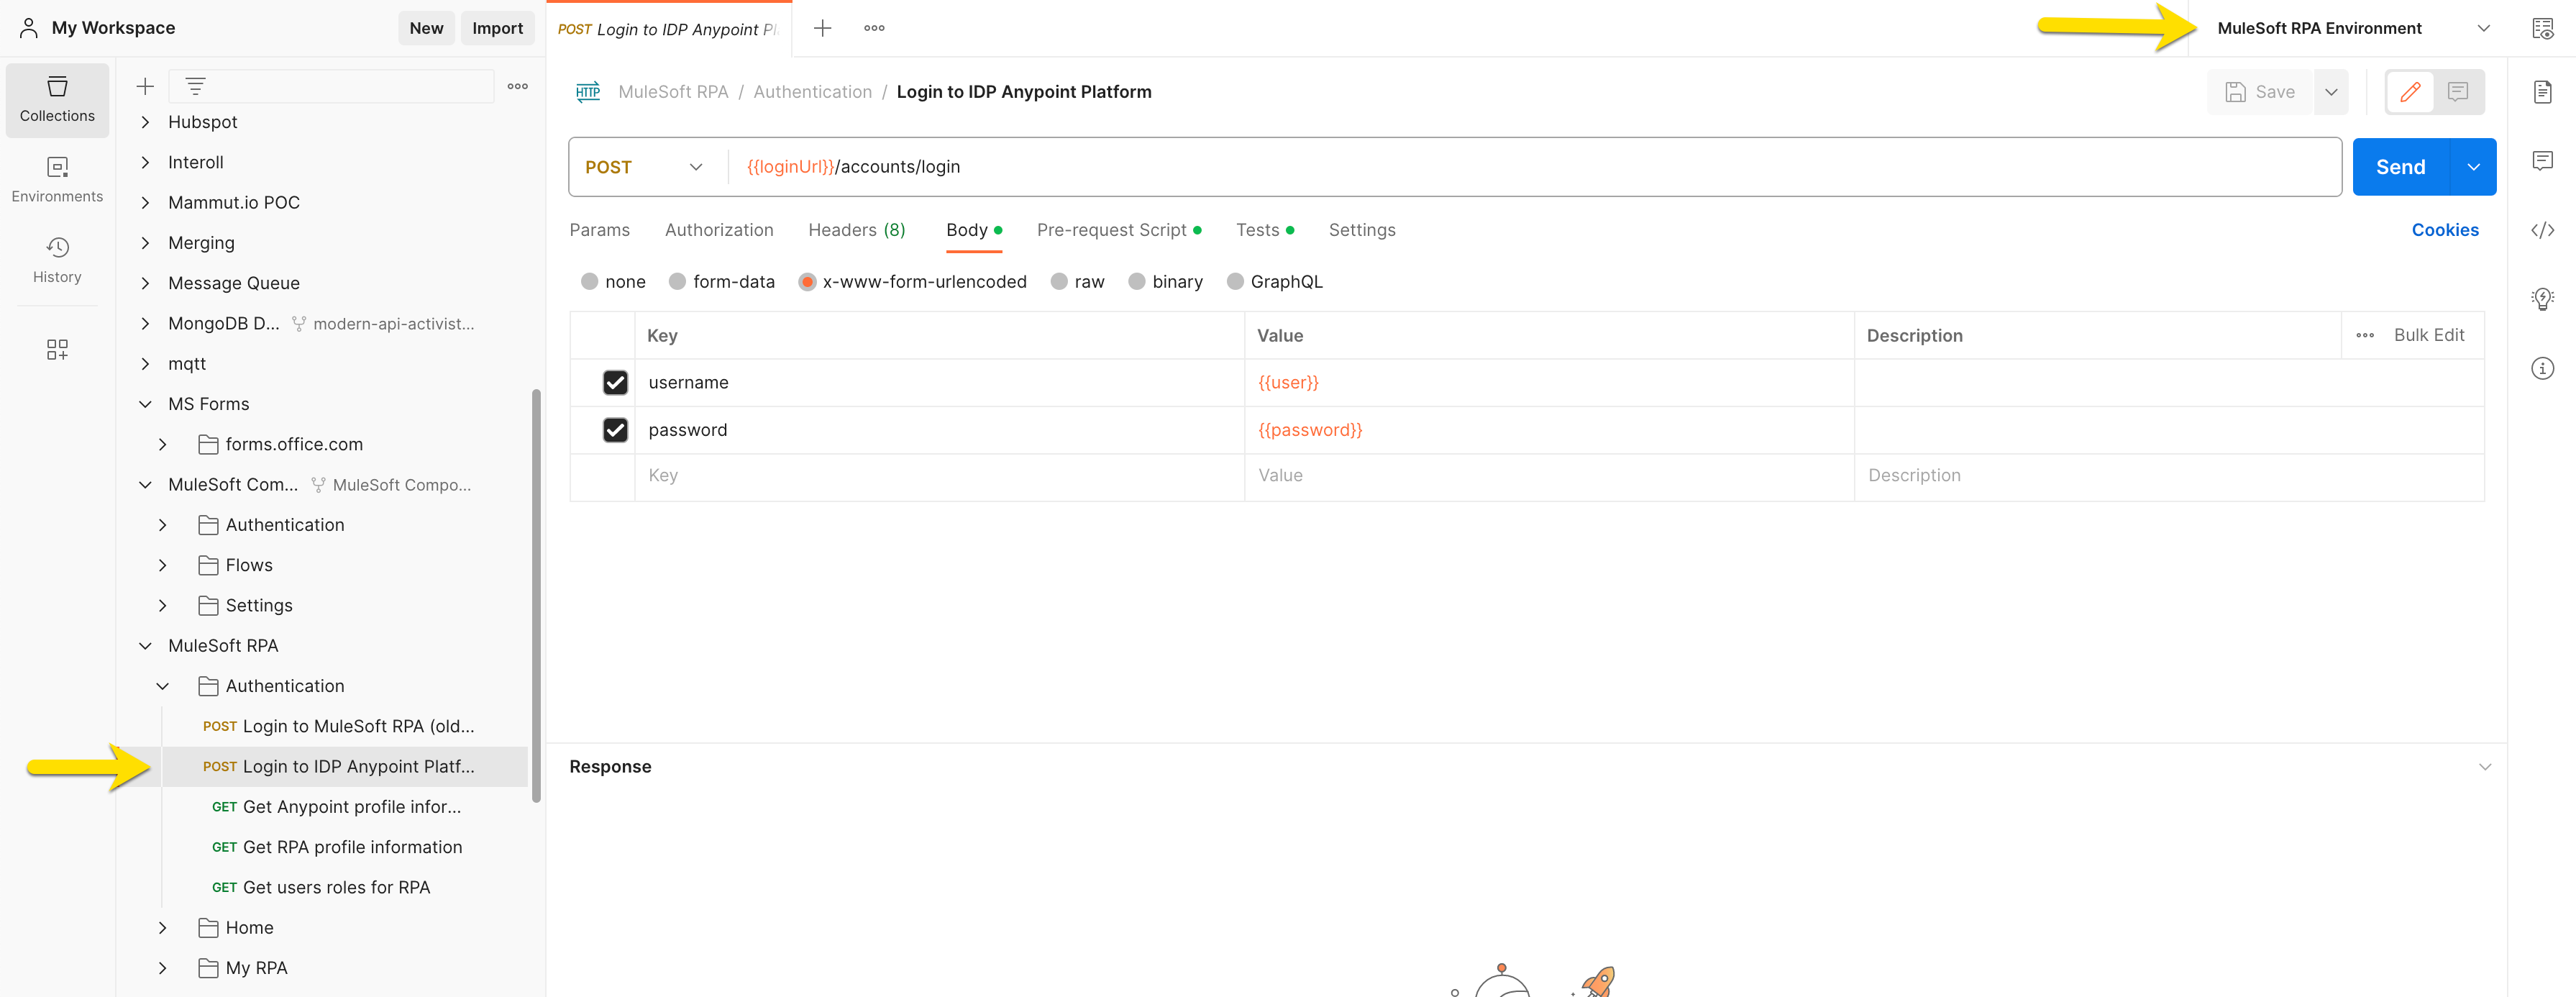The height and width of the screenshot is (997, 2576).
Task: Click the Send button
Action: [x=2400, y=167]
